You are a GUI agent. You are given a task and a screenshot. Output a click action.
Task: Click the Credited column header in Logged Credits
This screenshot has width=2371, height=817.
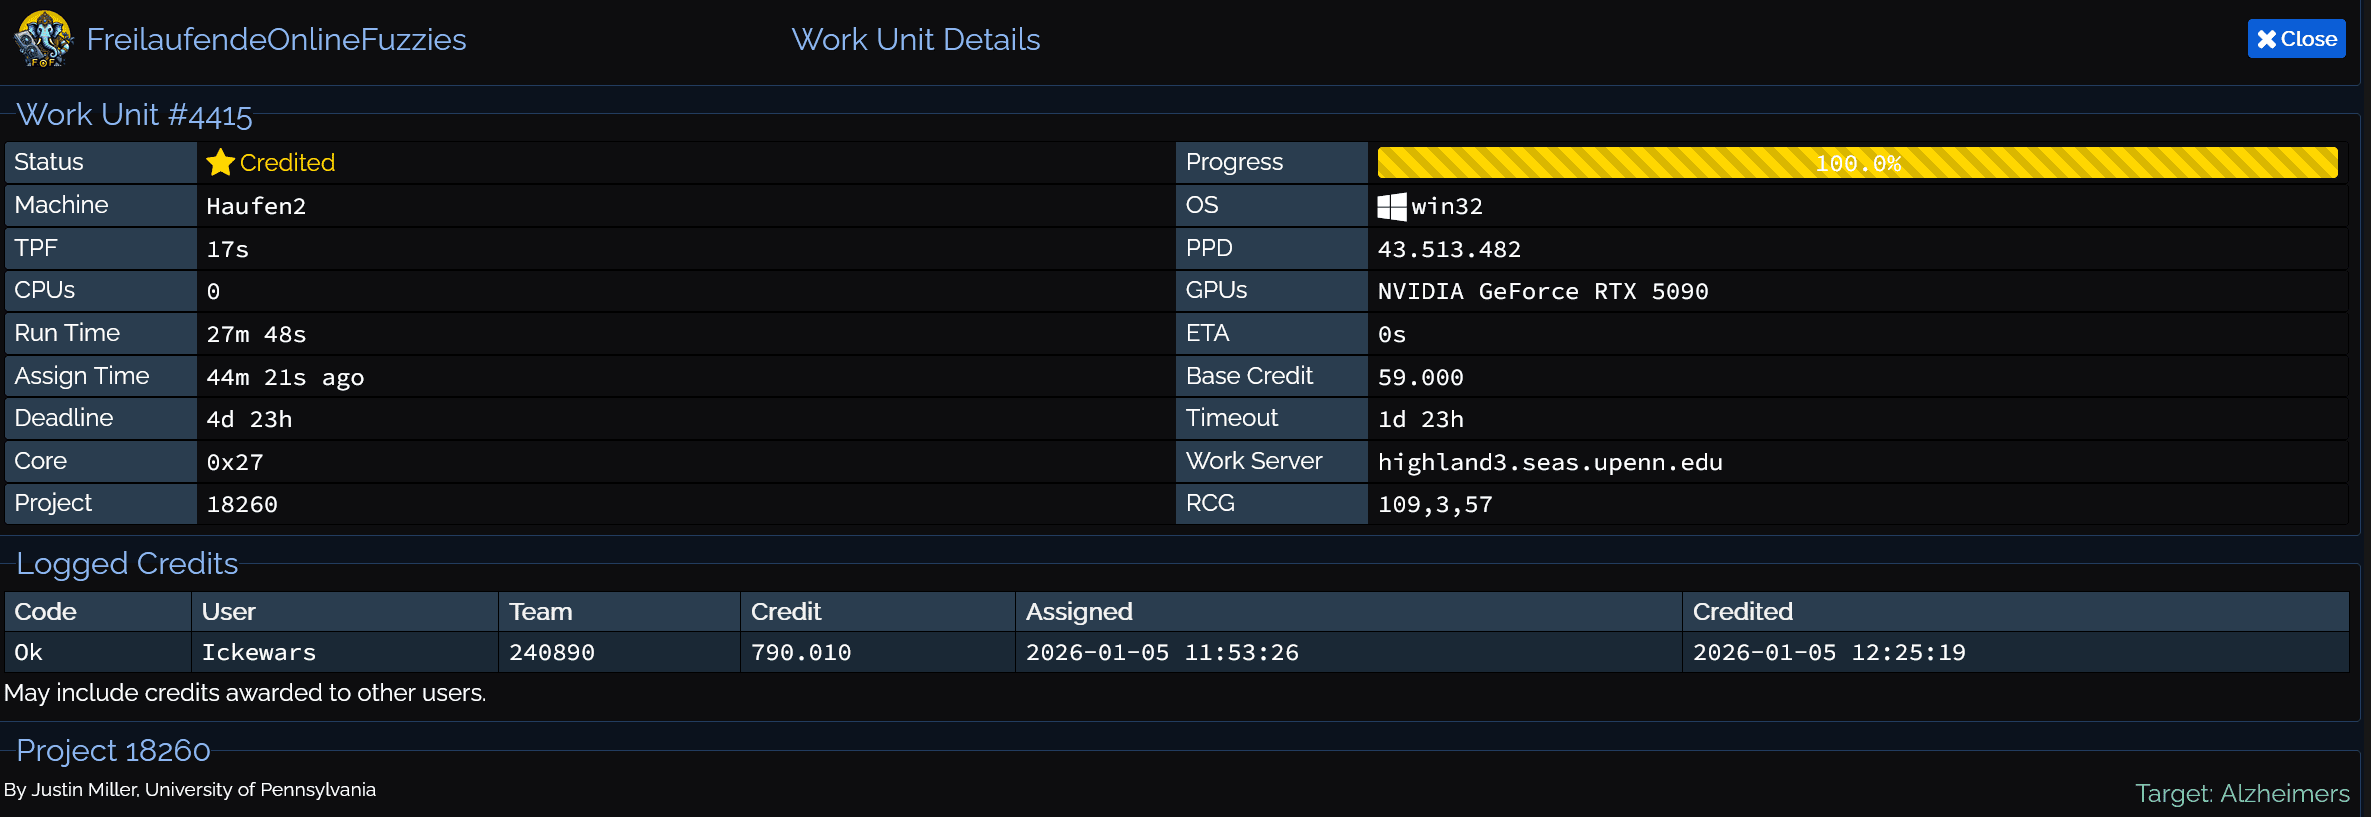[1742, 611]
